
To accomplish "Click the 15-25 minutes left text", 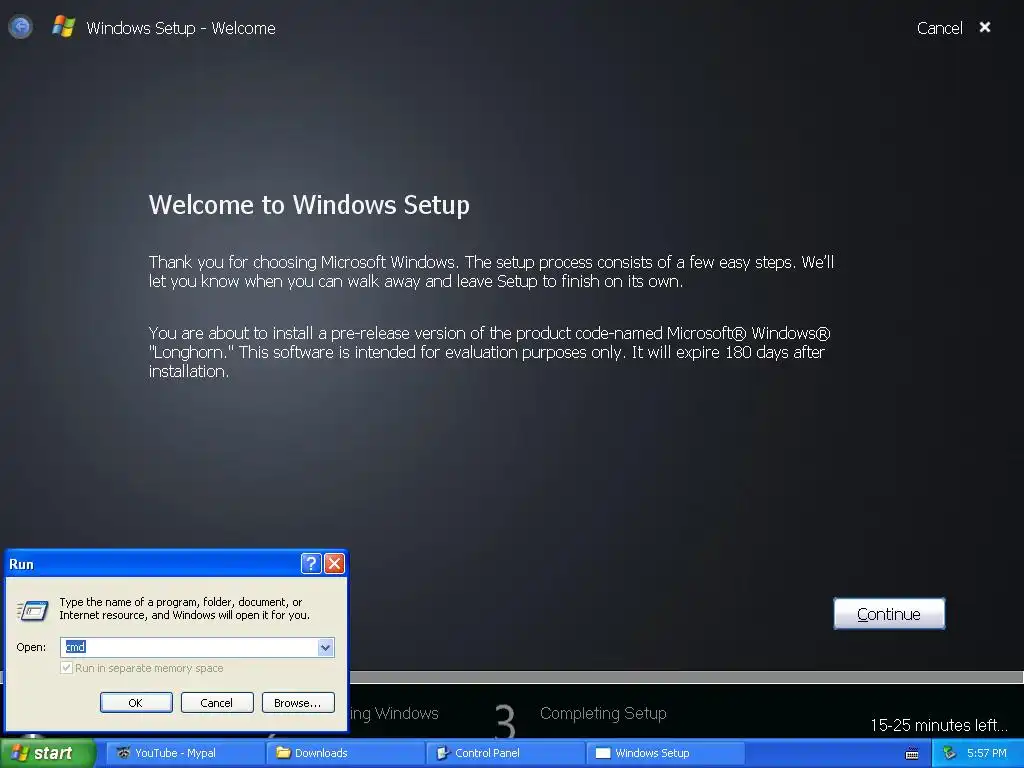I will 938,725.
